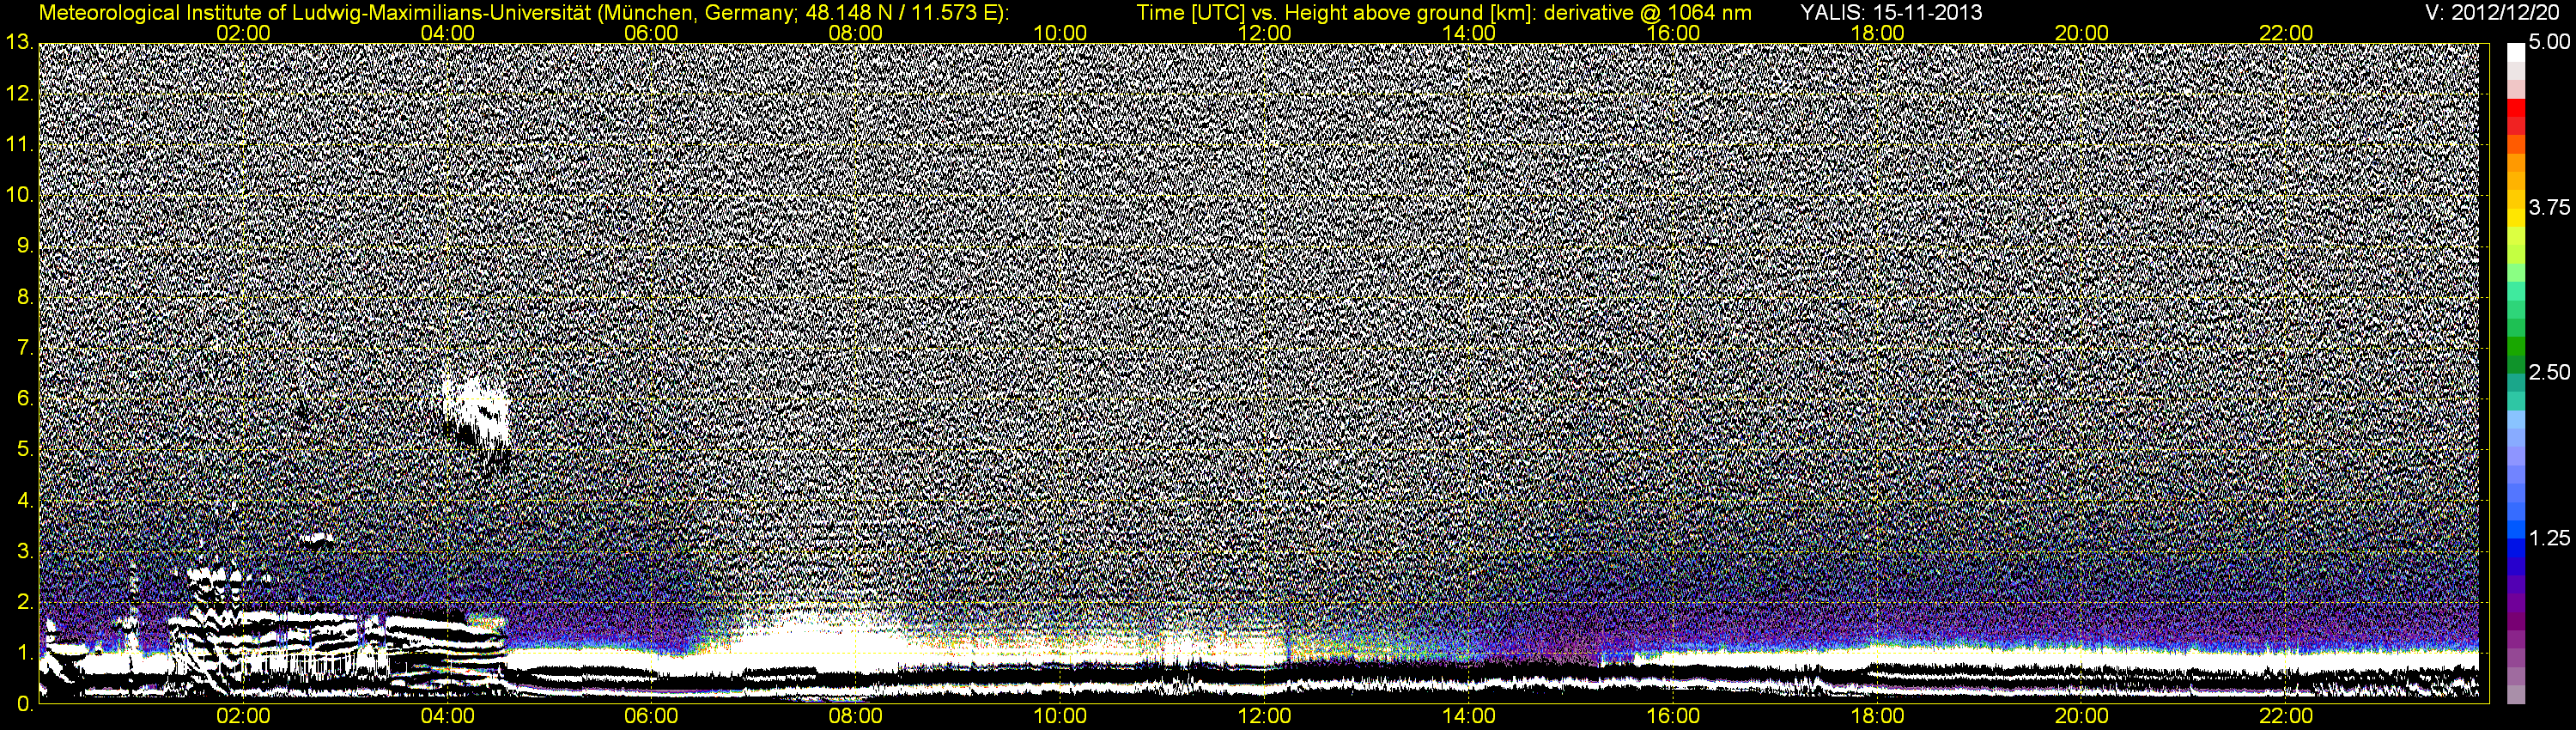This screenshot has height=730, width=2576.
Task: Click the '14:00' label on the bottom time axis
Action: pyautogui.click(x=1469, y=717)
